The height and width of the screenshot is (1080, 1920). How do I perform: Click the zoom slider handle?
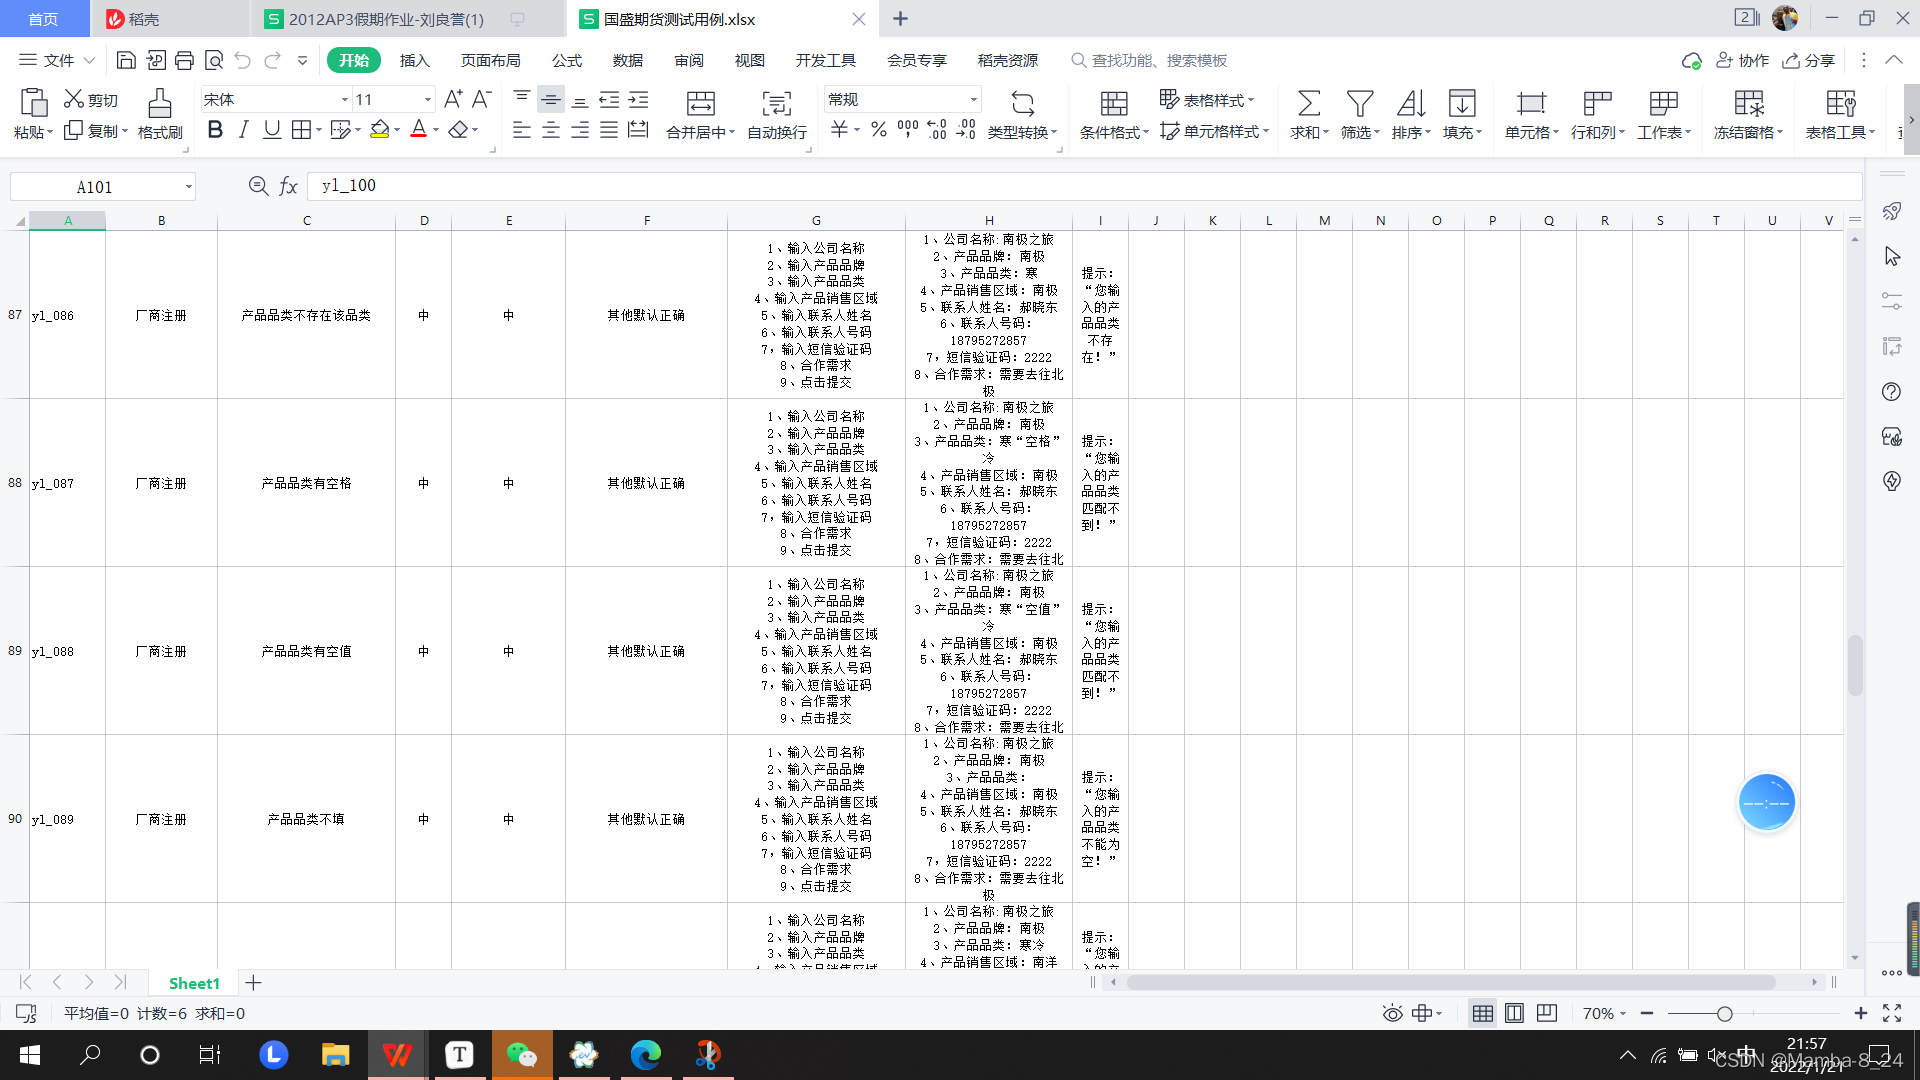[1725, 1014]
